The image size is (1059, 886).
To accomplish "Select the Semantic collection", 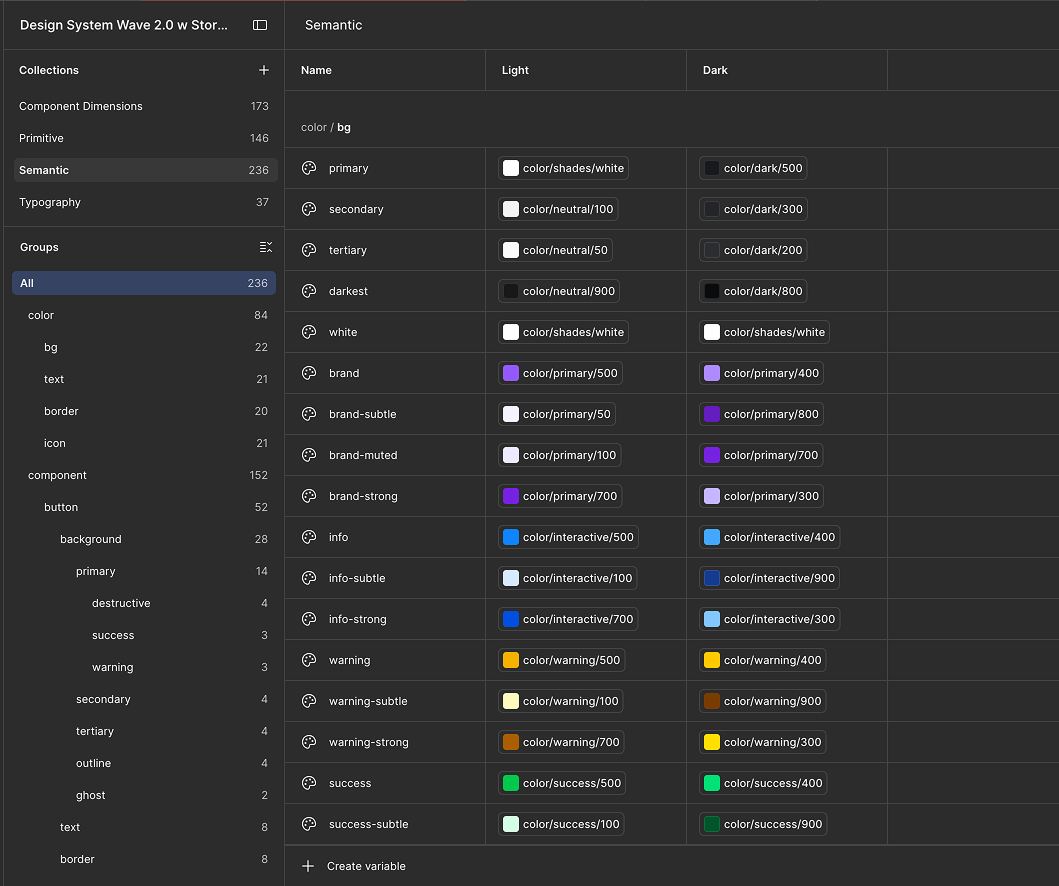I will 144,170.
